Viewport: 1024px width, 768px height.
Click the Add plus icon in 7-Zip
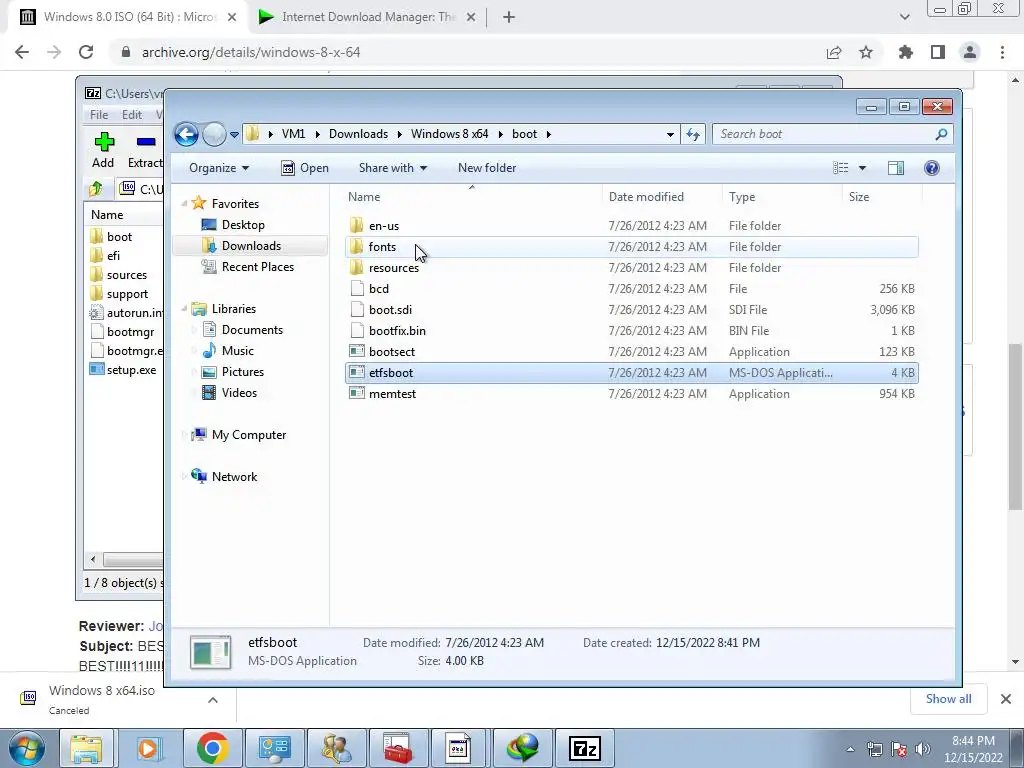click(x=104, y=142)
